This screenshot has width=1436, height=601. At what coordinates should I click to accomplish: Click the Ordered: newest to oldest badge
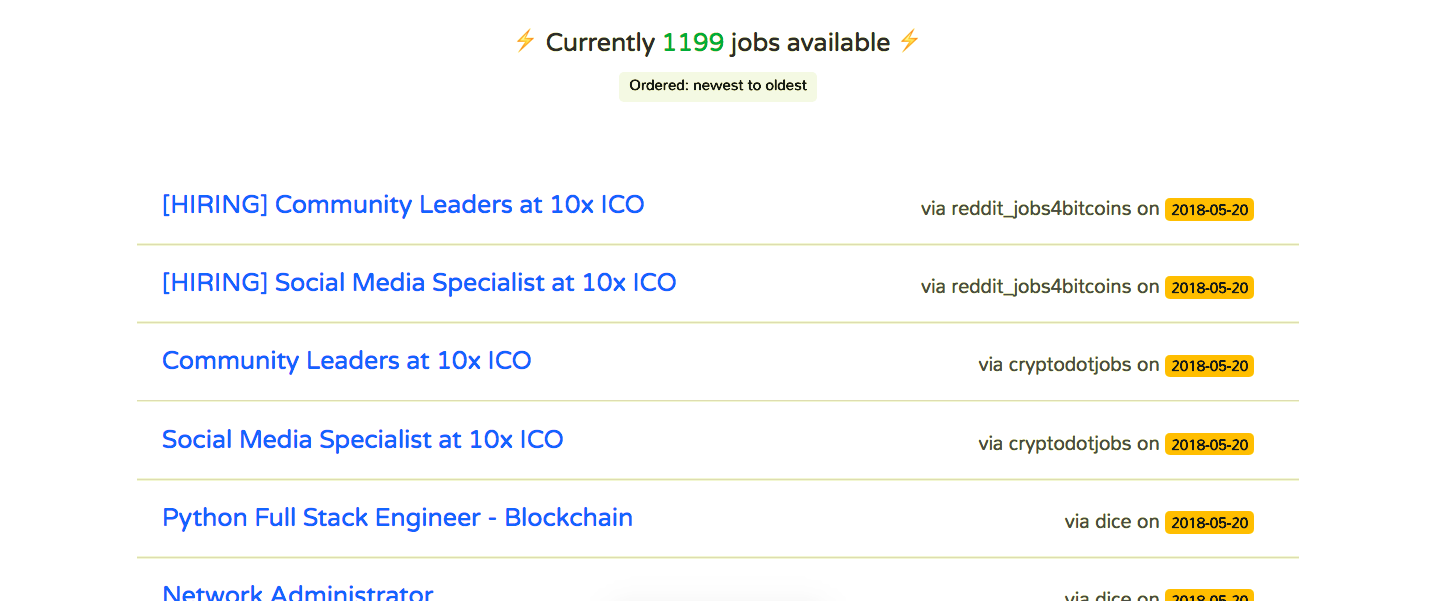717,86
